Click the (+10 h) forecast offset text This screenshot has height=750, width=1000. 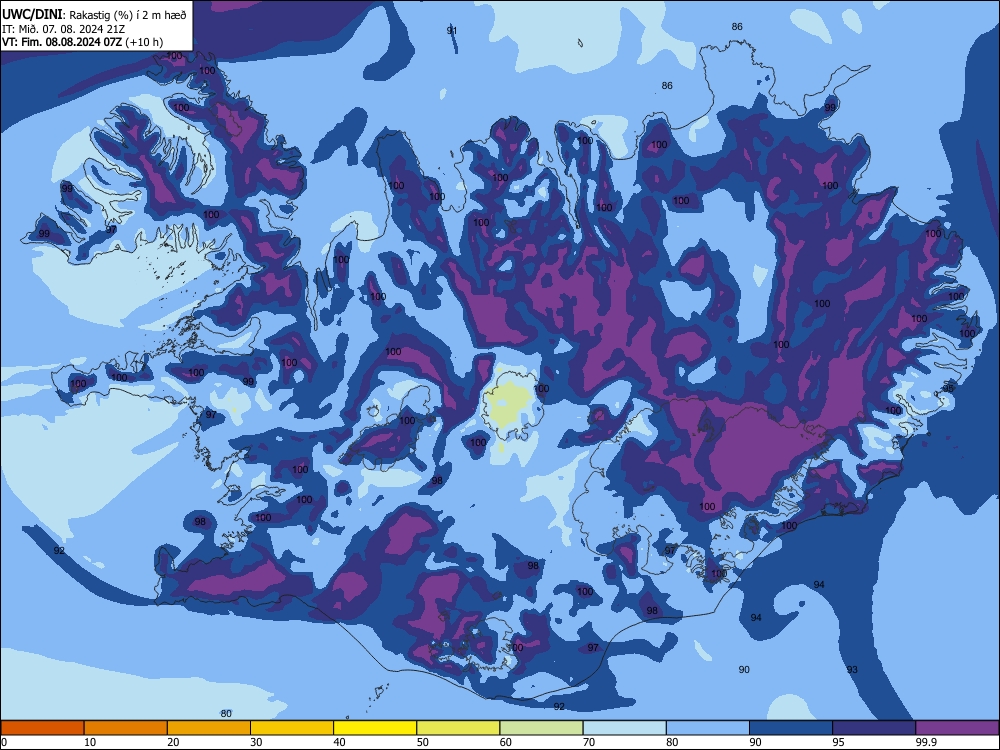pyautogui.click(x=144, y=42)
